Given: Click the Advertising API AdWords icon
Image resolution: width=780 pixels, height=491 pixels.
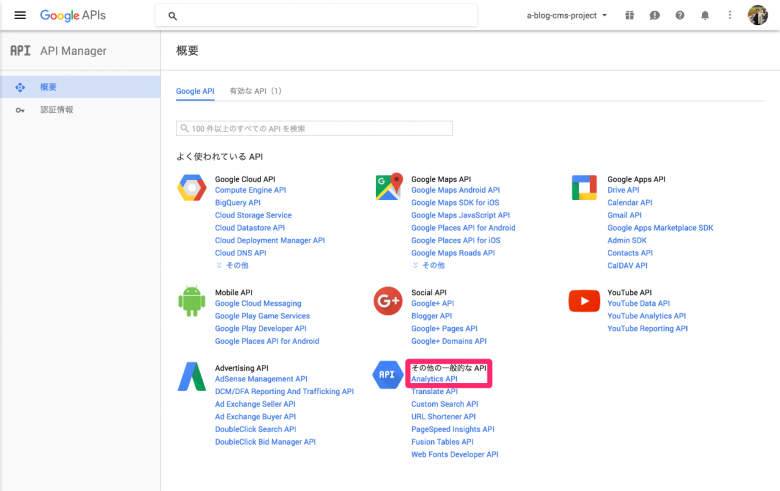Looking at the screenshot, I should (192, 377).
